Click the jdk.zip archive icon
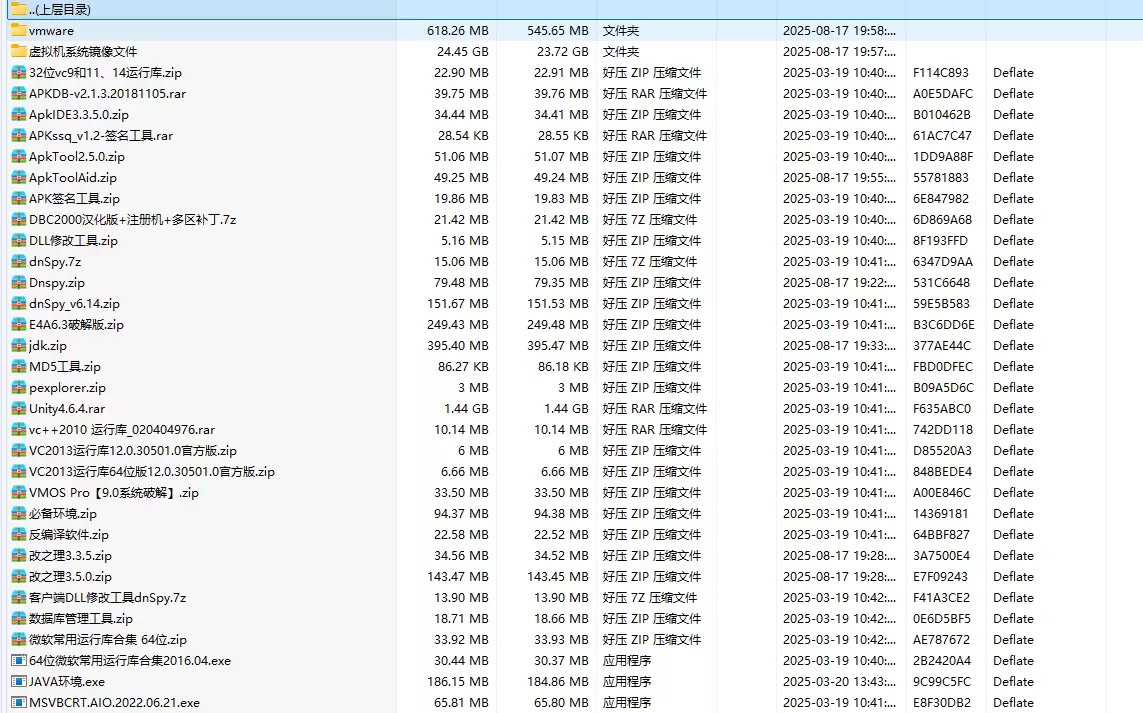Viewport: 1143px width, 713px height. point(18,346)
